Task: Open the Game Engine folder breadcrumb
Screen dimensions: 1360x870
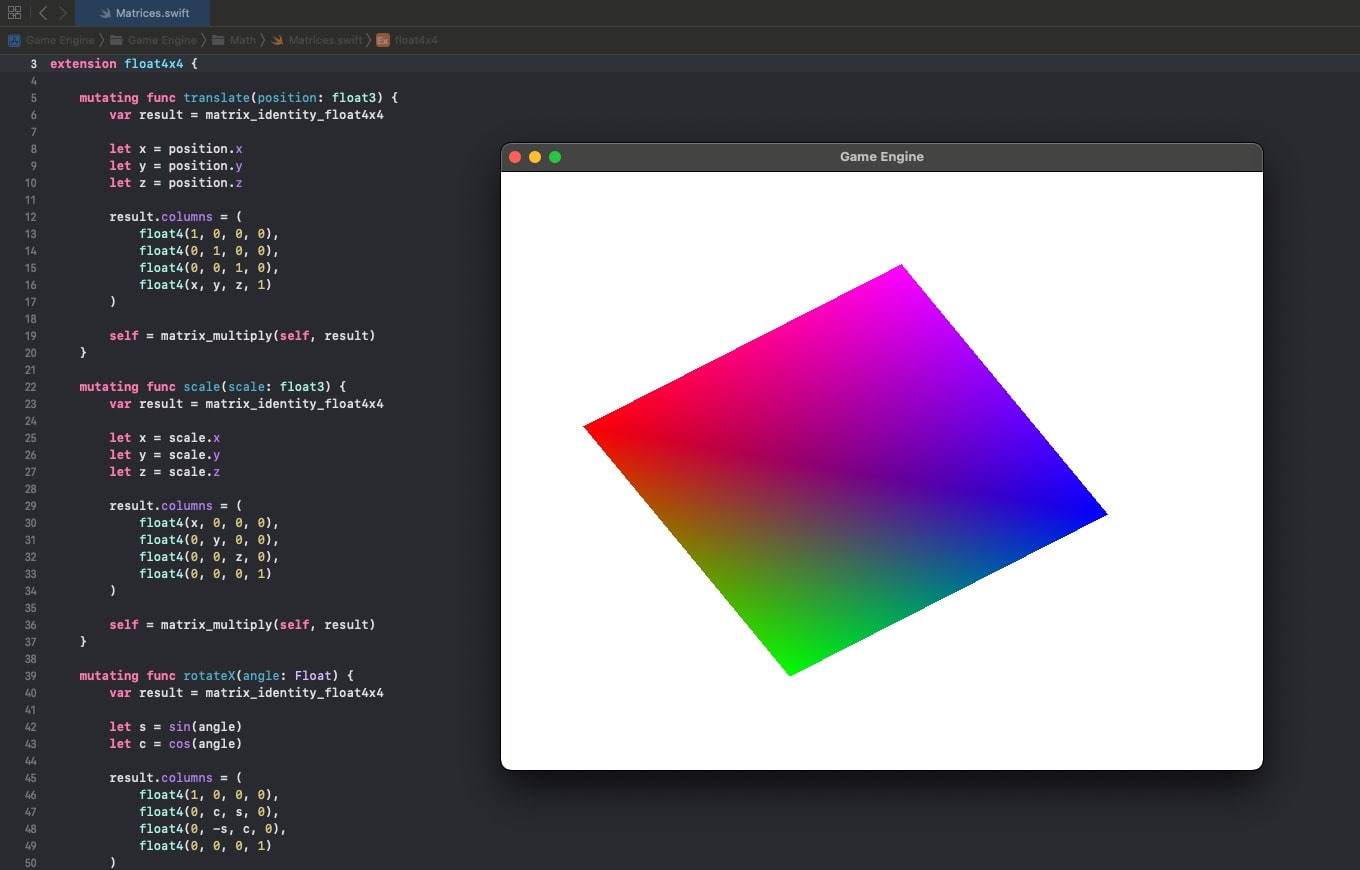Action: click(x=153, y=40)
